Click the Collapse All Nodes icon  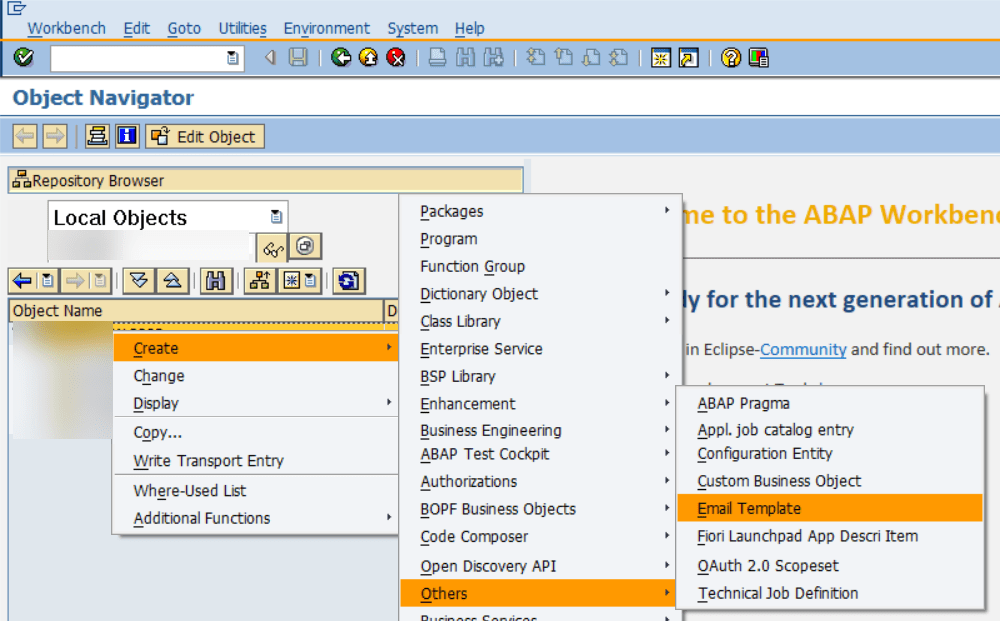tap(172, 281)
